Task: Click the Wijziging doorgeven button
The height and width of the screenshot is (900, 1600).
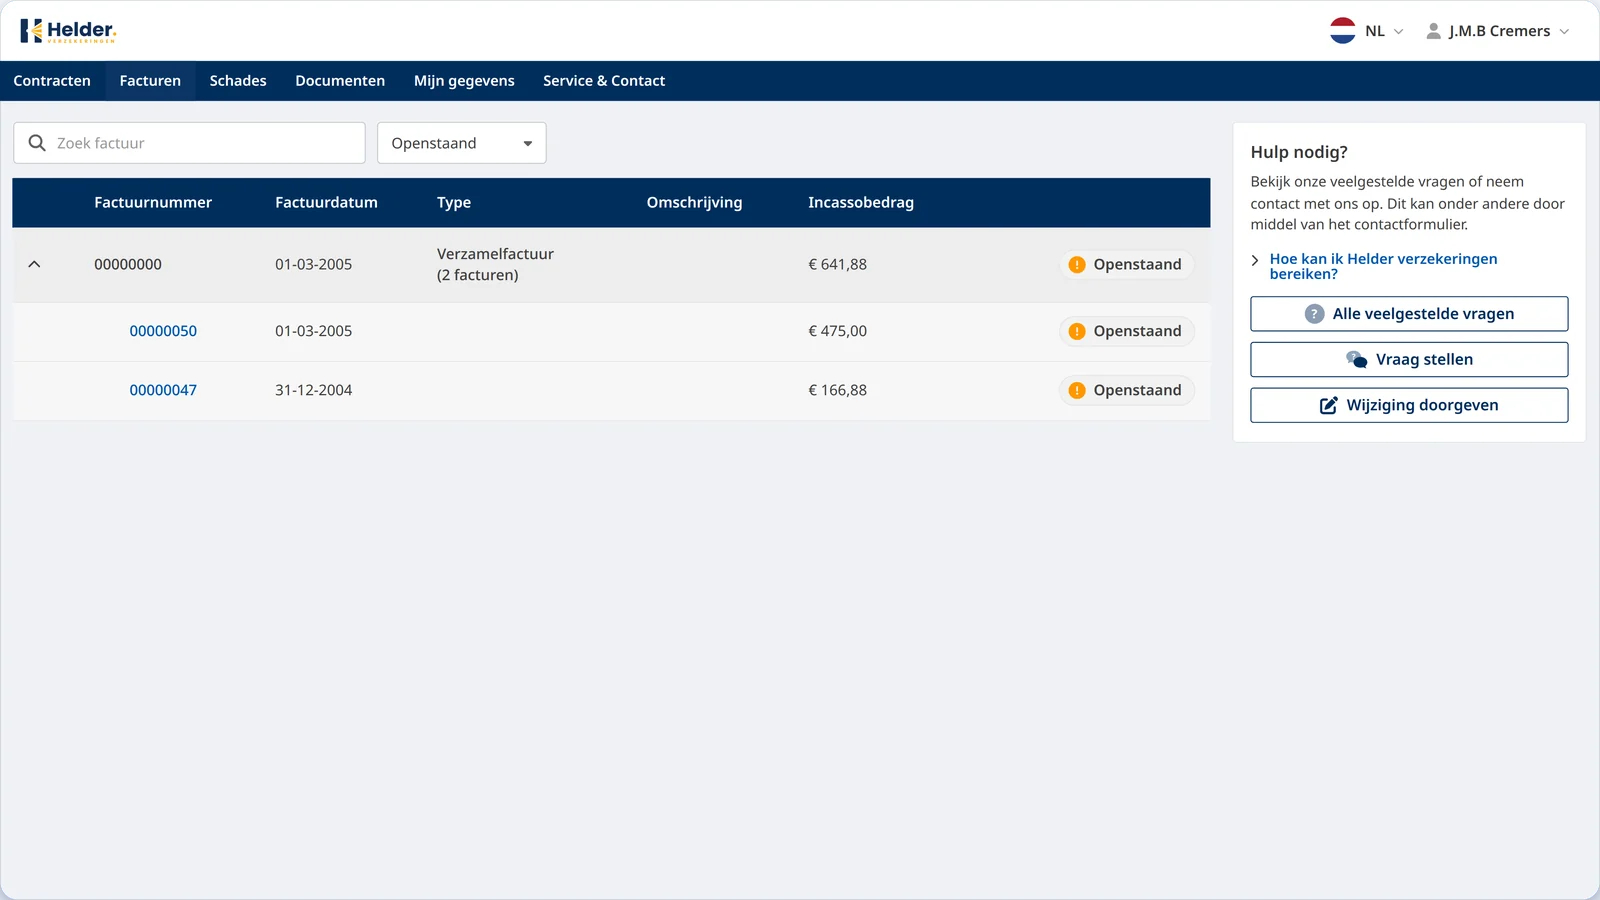Action: 1409,405
